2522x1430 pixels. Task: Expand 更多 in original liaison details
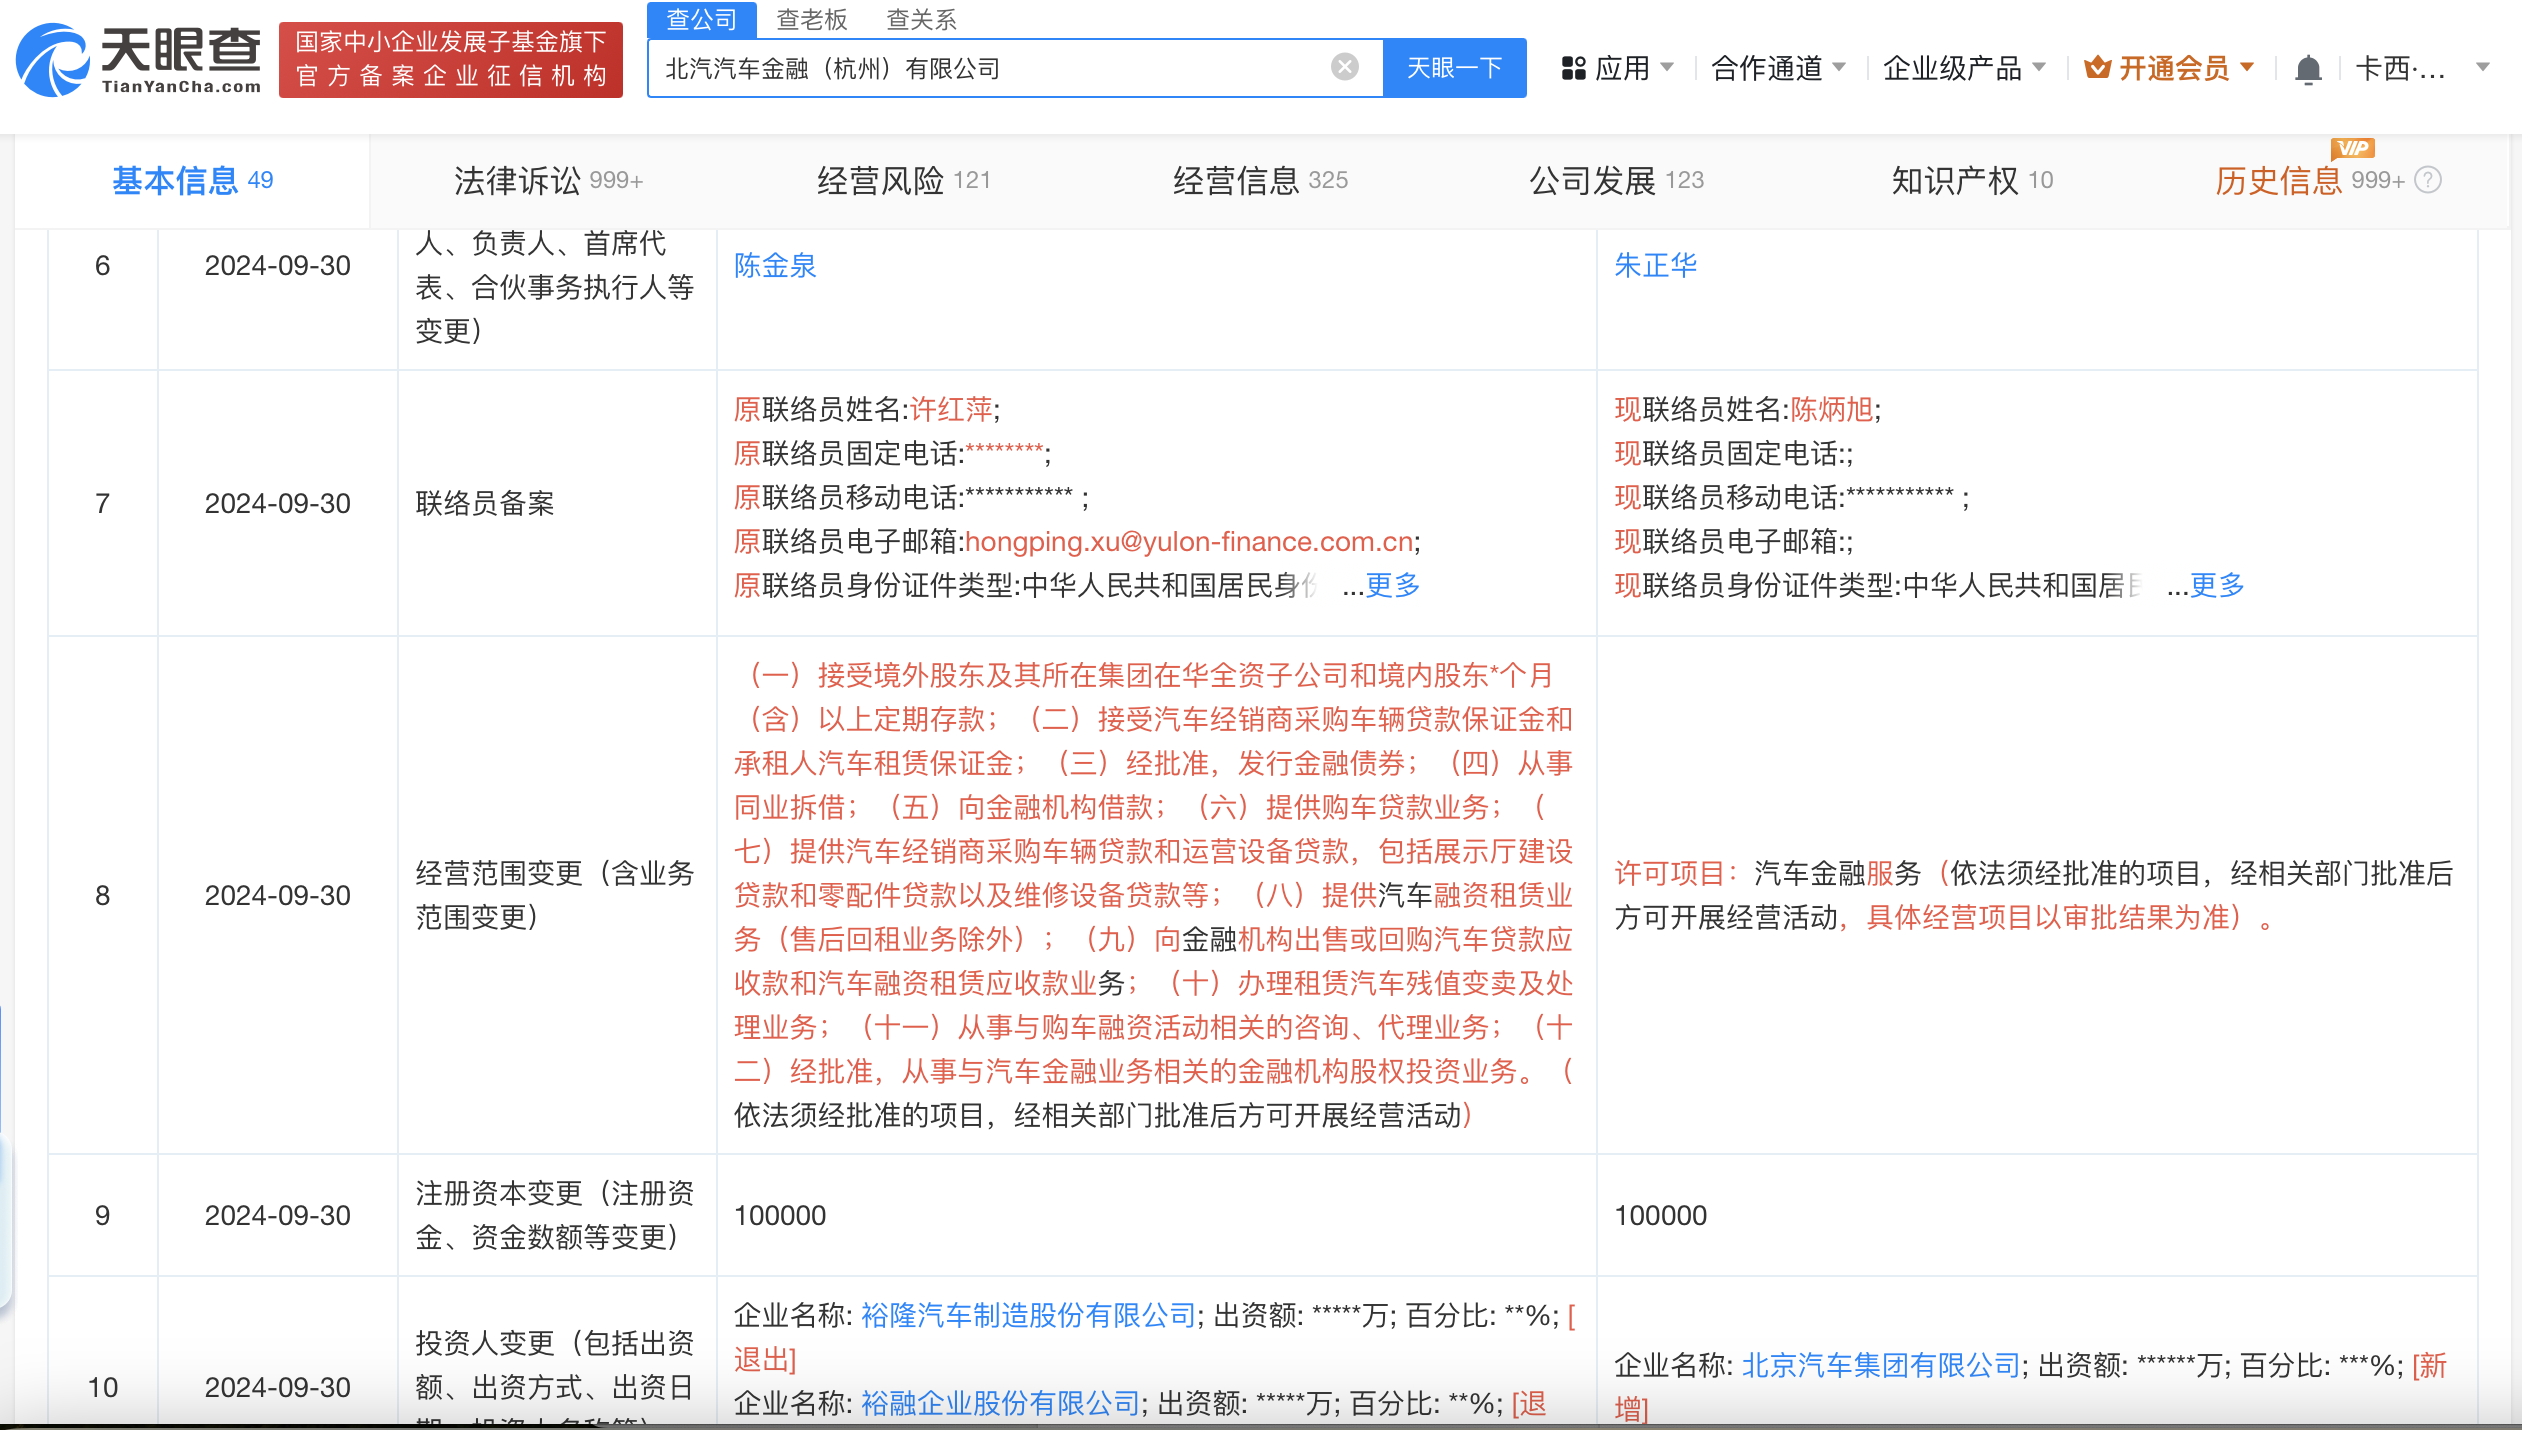coord(1392,585)
